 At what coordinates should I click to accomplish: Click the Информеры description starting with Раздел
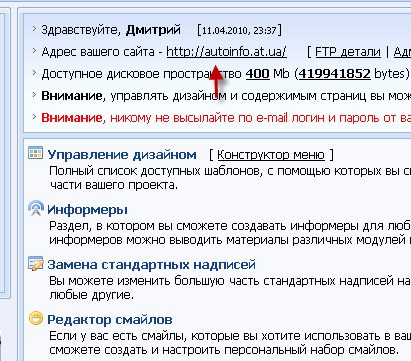pyautogui.click(x=230, y=233)
